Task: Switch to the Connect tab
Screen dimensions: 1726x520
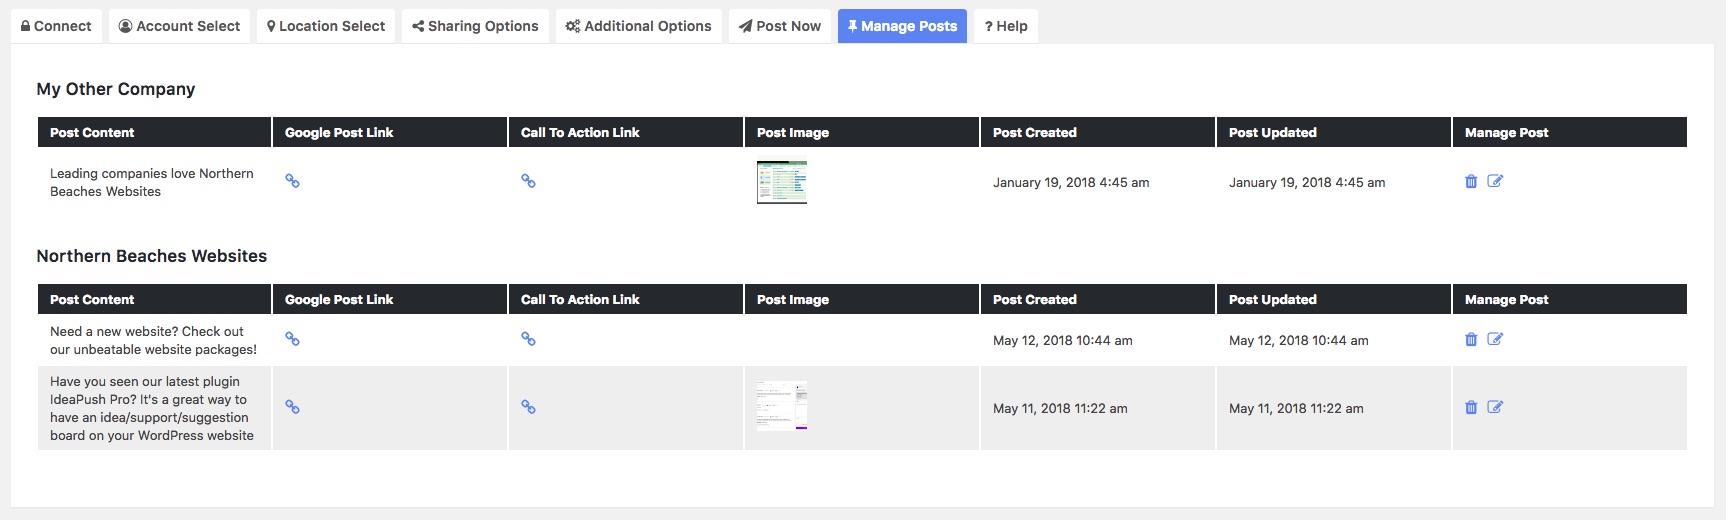Action: [56, 26]
